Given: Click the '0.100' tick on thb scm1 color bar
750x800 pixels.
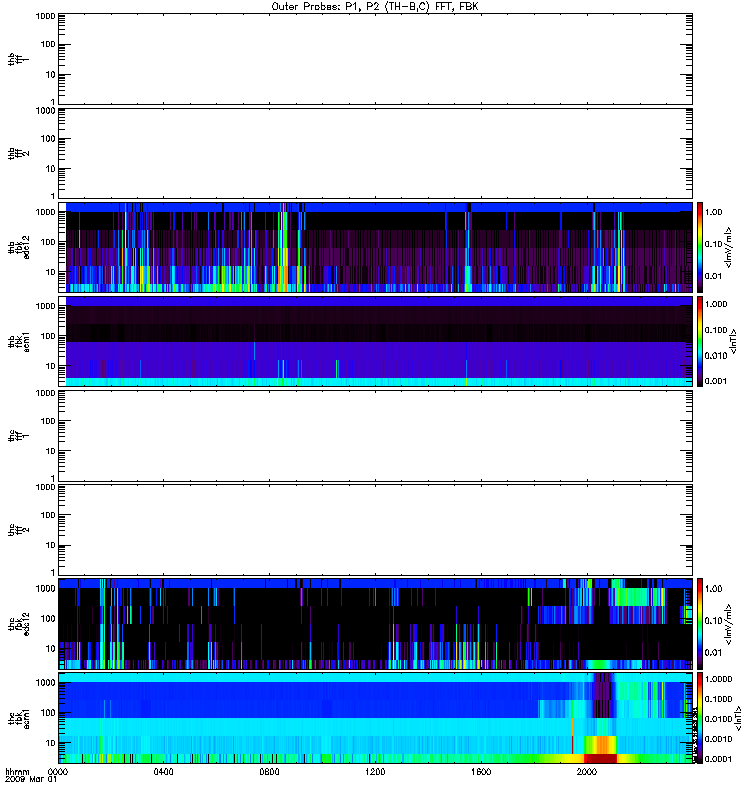Looking at the screenshot, I should click(716, 330).
